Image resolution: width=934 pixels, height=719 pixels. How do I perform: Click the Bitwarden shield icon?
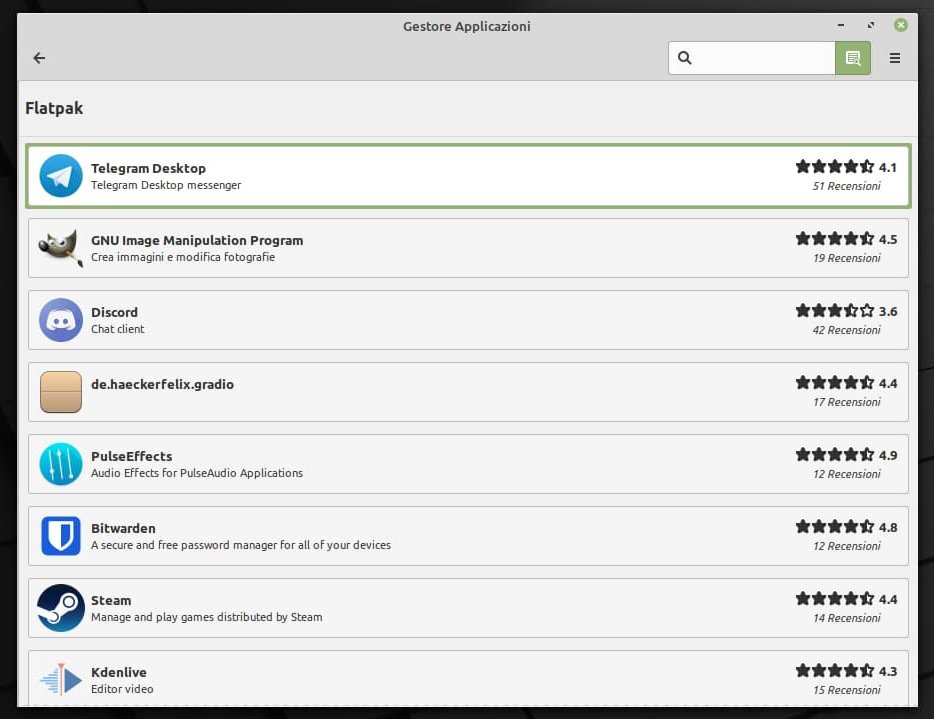(61, 536)
